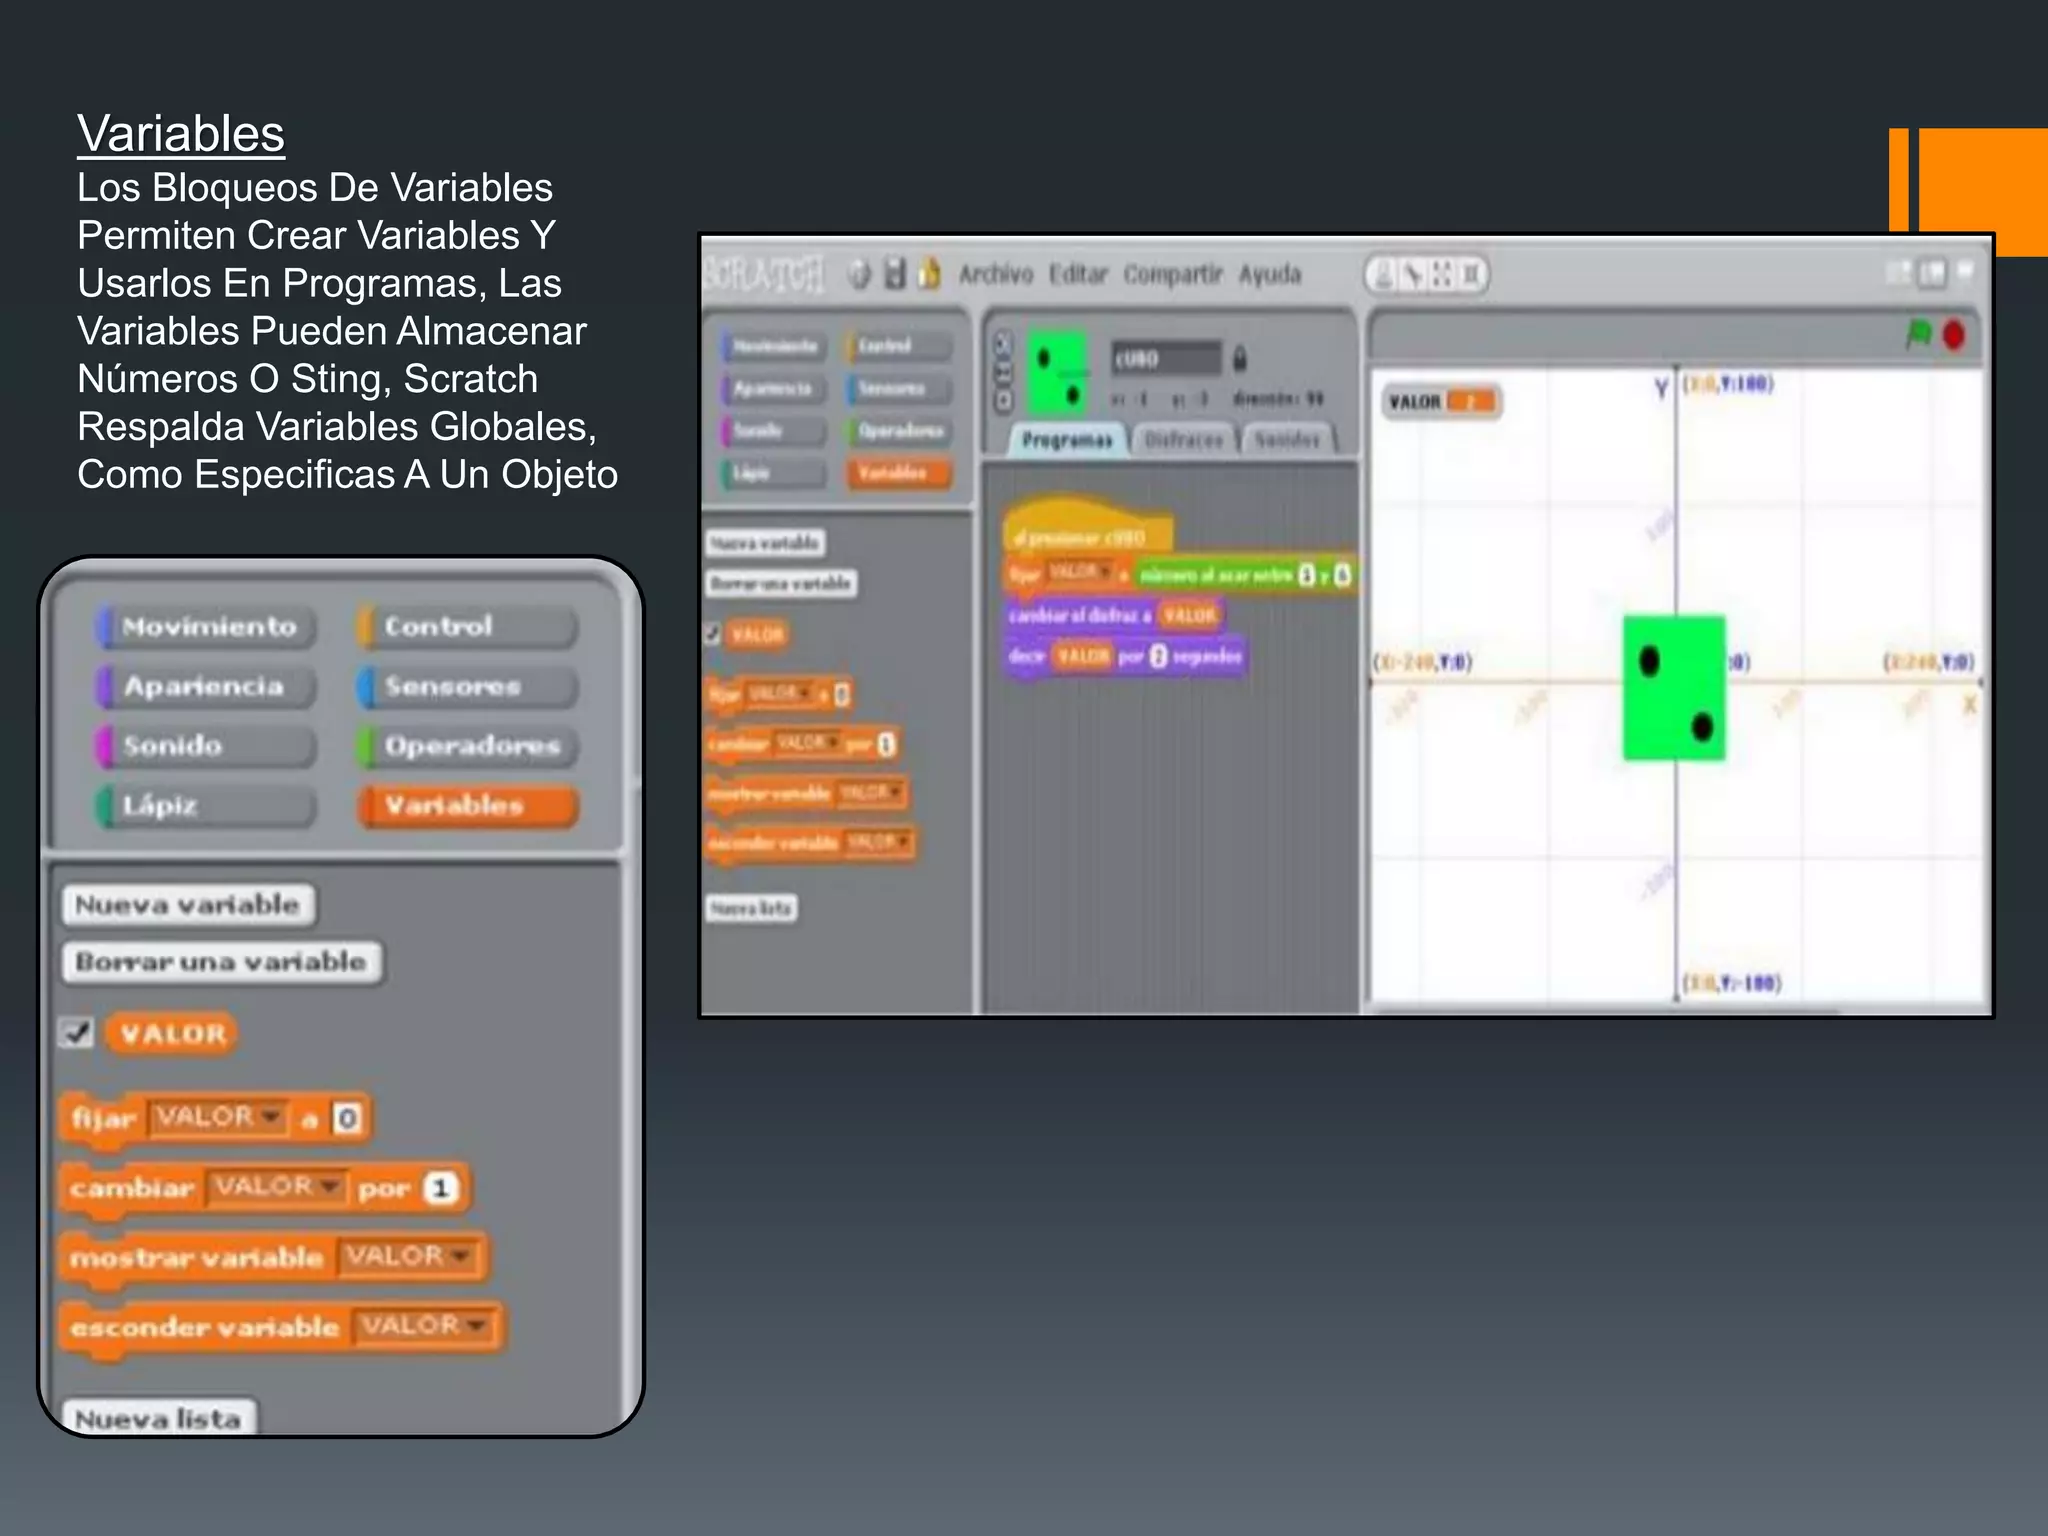
Task: Open VALOR dropdown in enlarged fijar block
Action: click(x=269, y=1116)
